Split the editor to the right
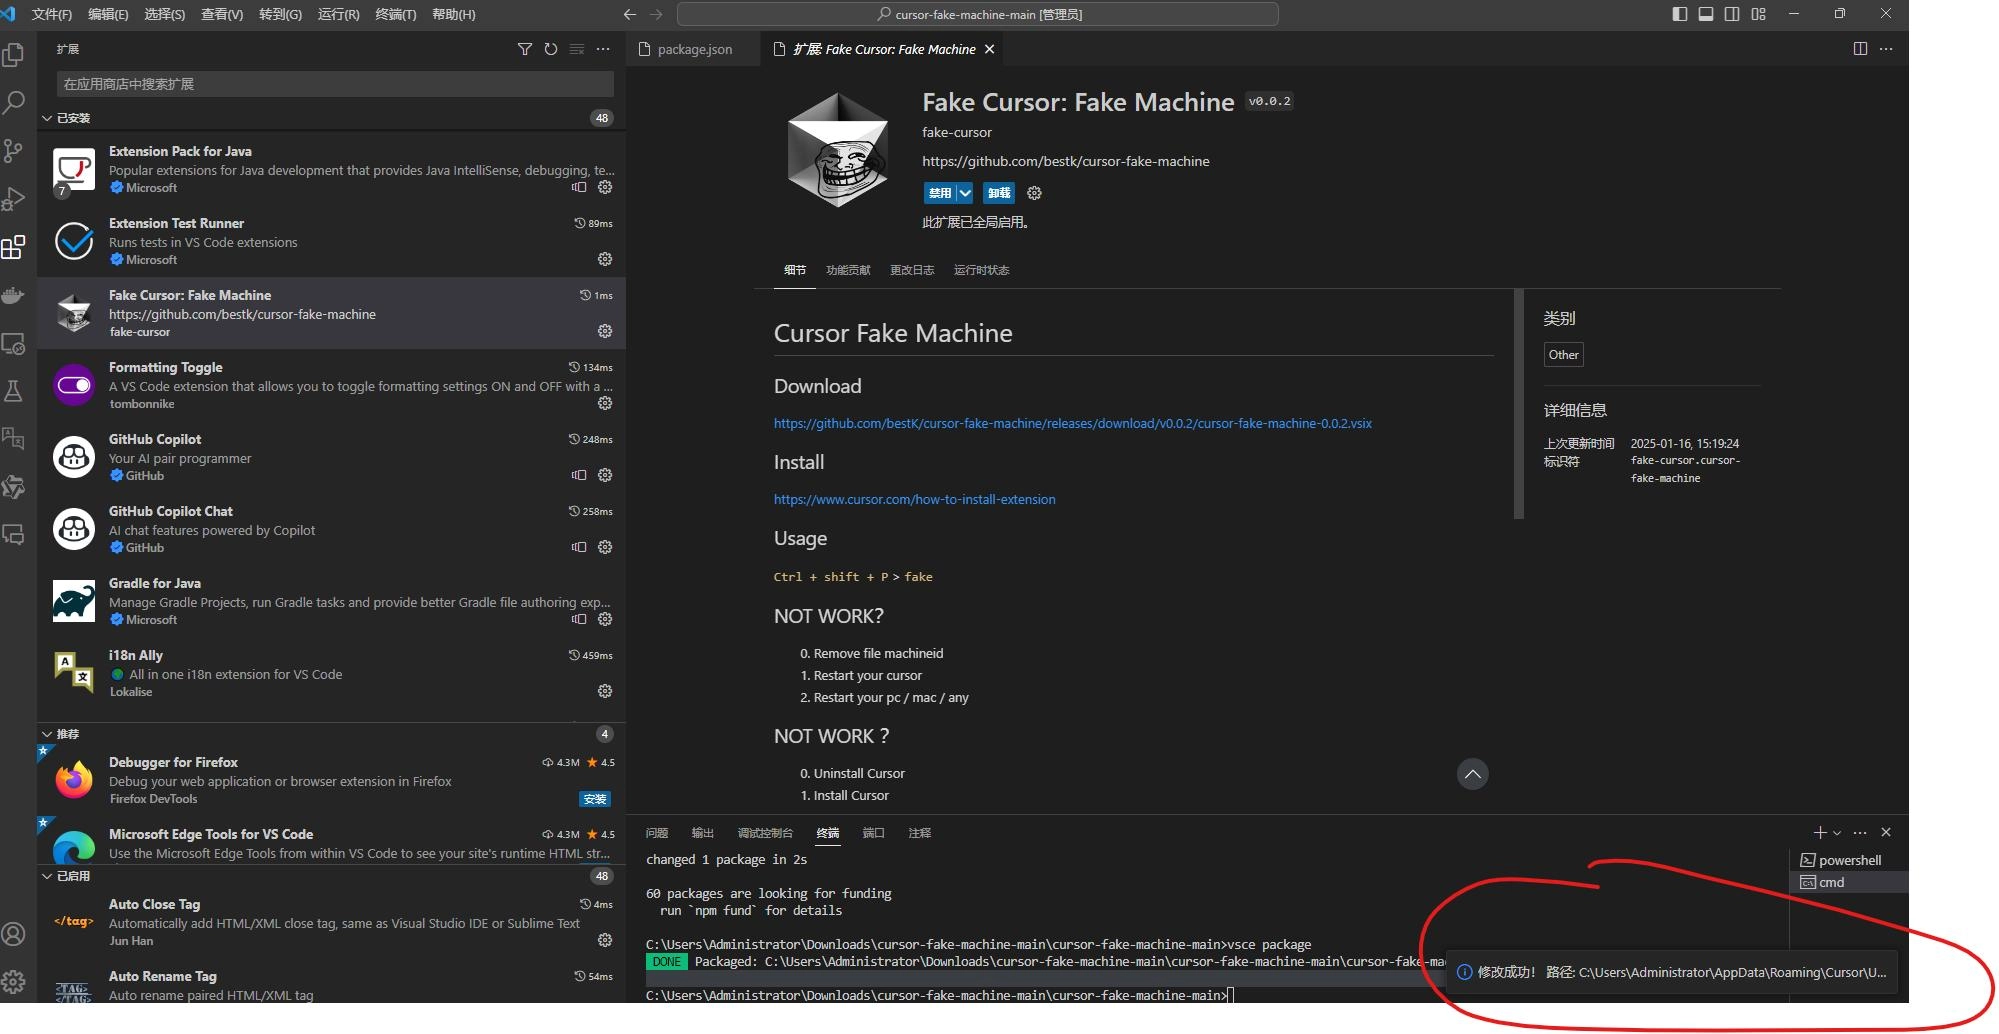Viewport: 1999px width, 1034px height. click(1860, 49)
